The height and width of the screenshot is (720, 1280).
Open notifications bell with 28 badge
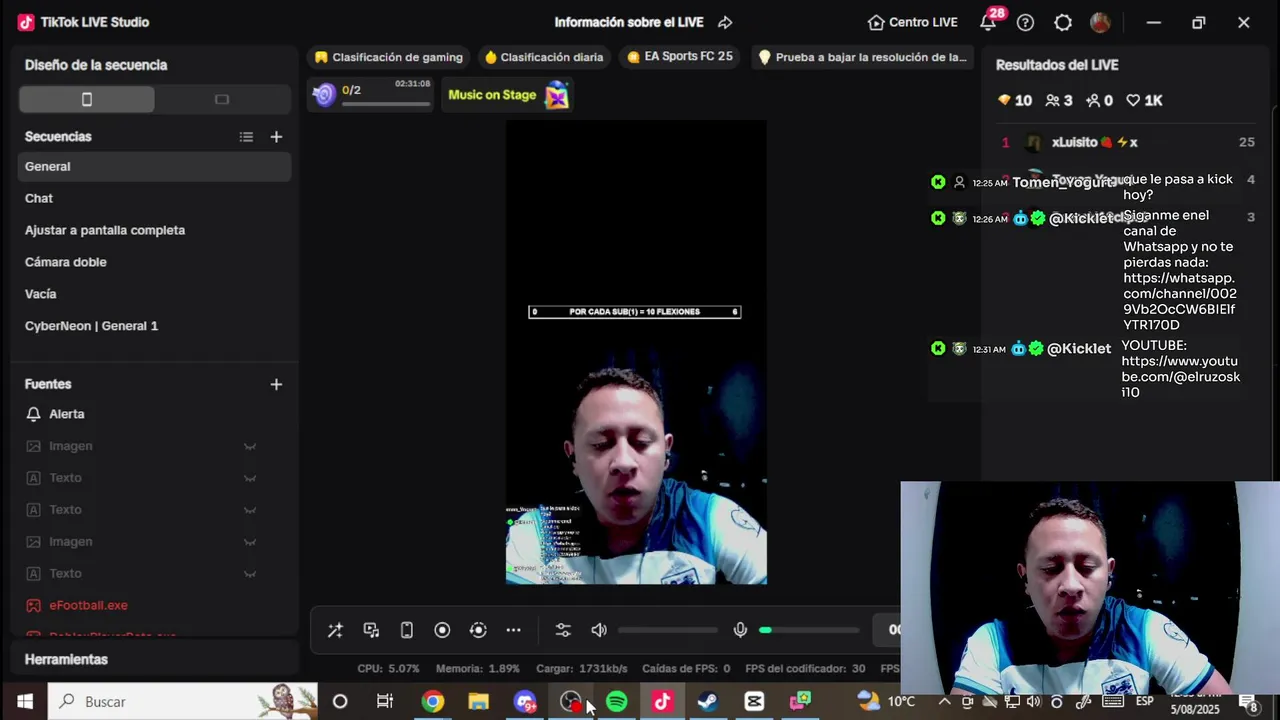pos(990,20)
